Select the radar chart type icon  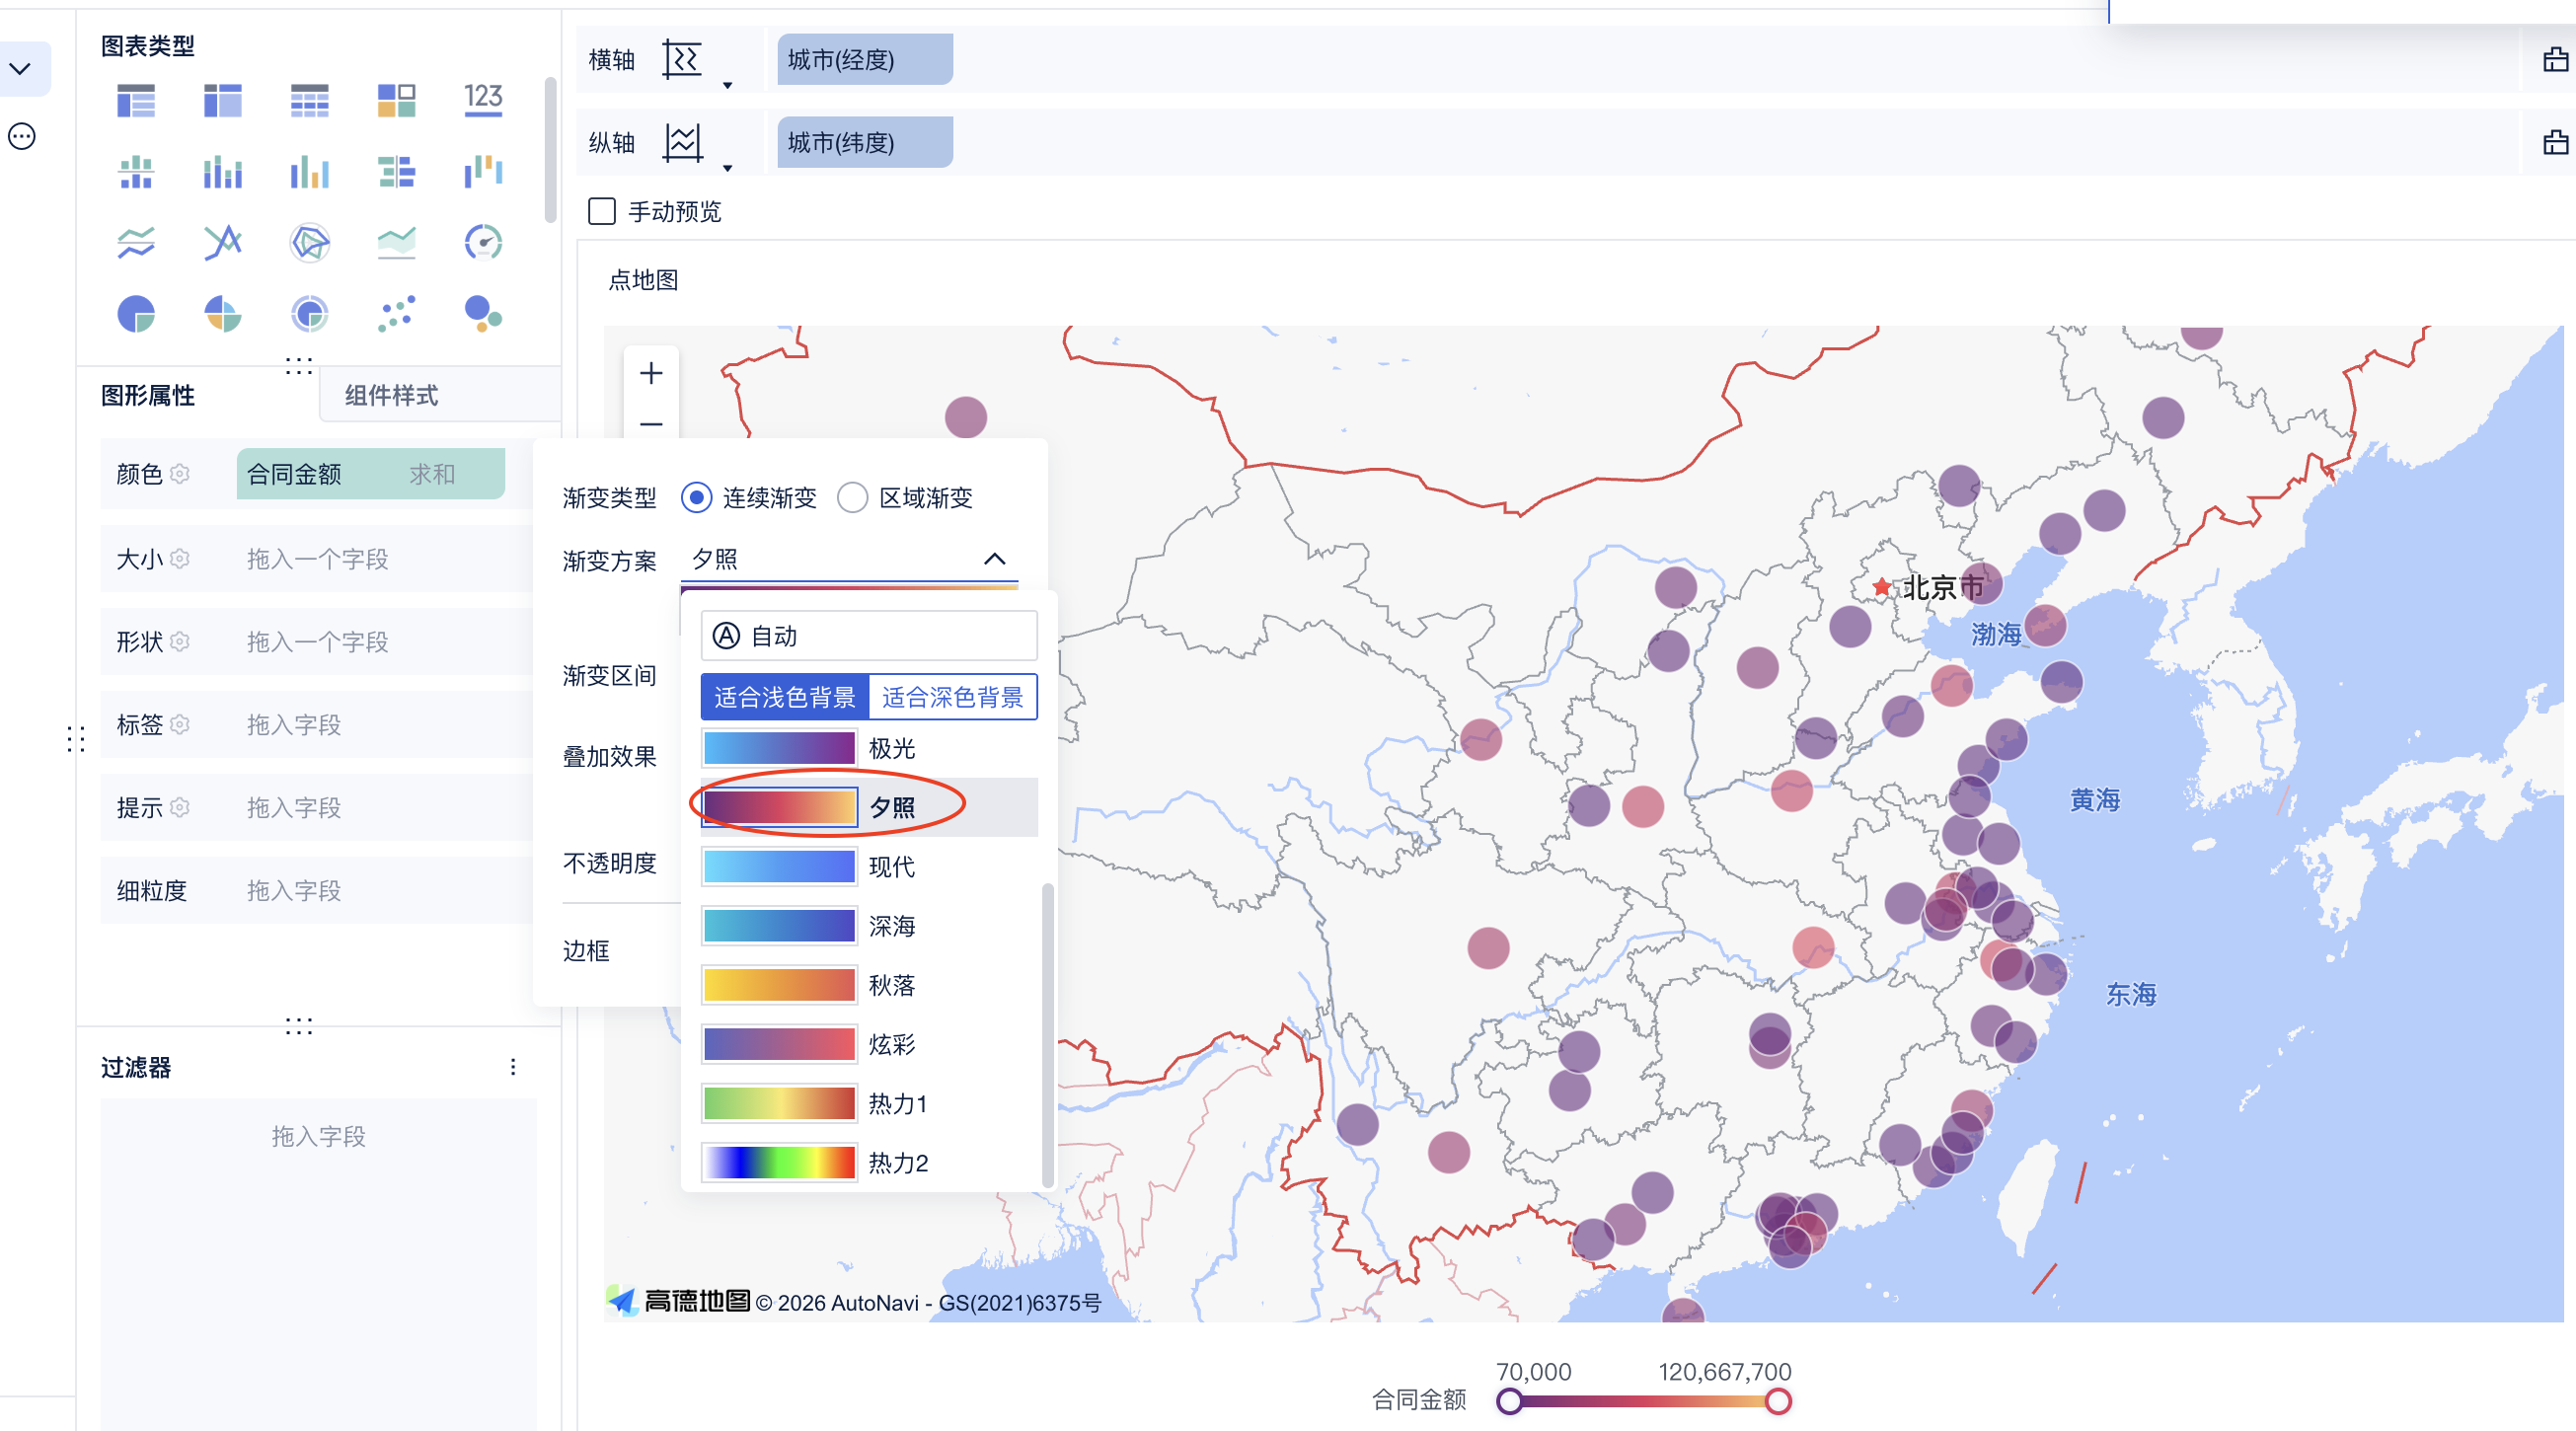(x=309, y=242)
